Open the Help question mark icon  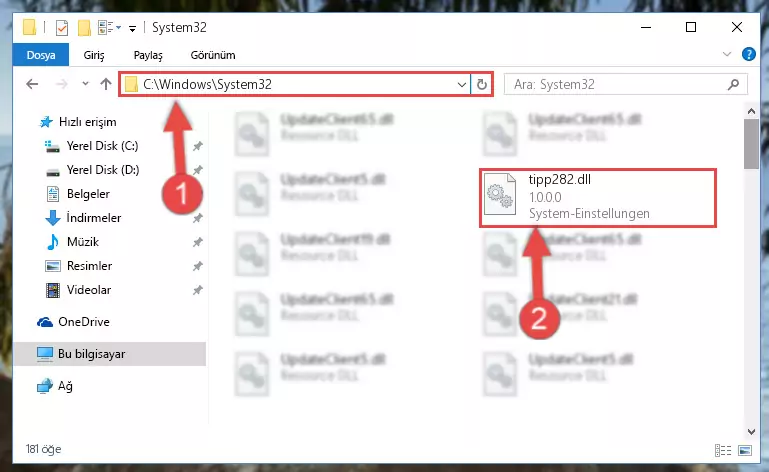coord(748,54)
